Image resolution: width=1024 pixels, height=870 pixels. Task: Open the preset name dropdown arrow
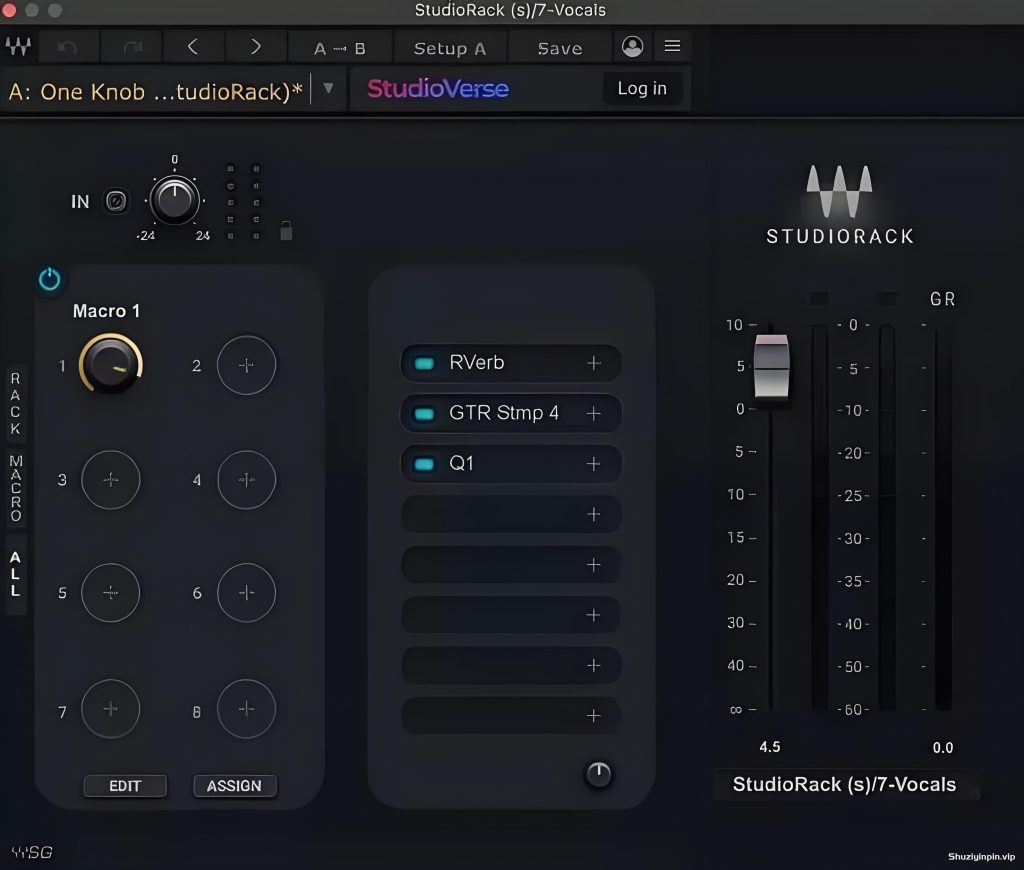pyautogui.click(x=328, y=88)
